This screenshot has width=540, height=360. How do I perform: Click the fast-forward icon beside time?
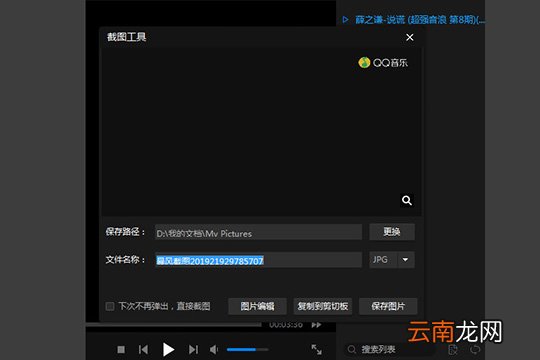tap(316, 325)
